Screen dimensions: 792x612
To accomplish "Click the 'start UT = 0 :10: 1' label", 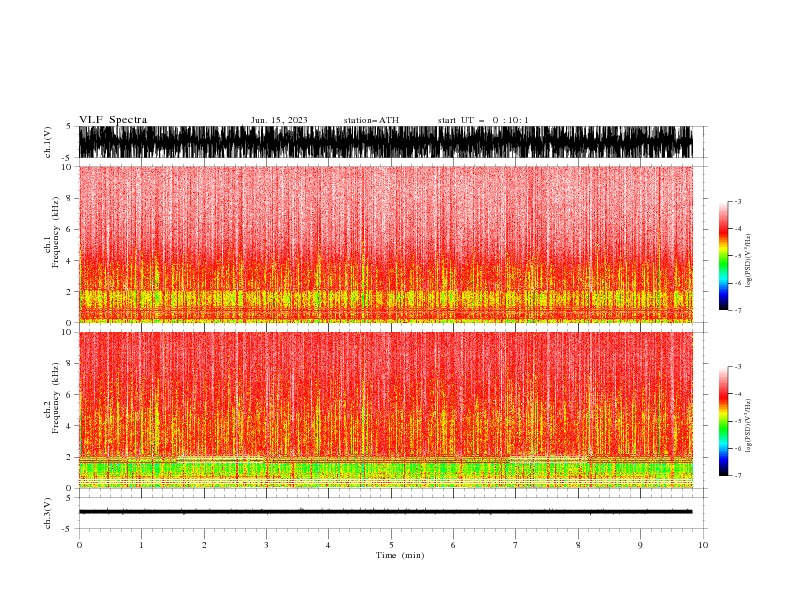I will click(x=483, y=120).
